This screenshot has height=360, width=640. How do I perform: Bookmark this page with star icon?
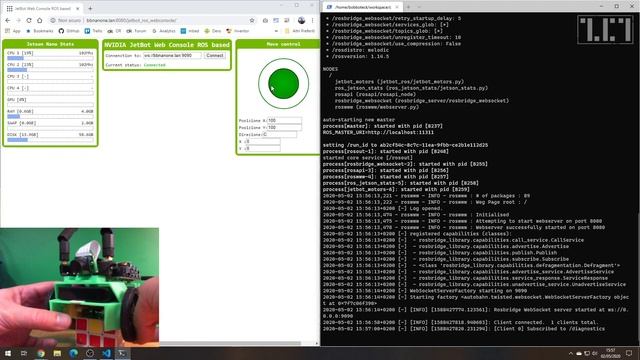coord(252,20)
